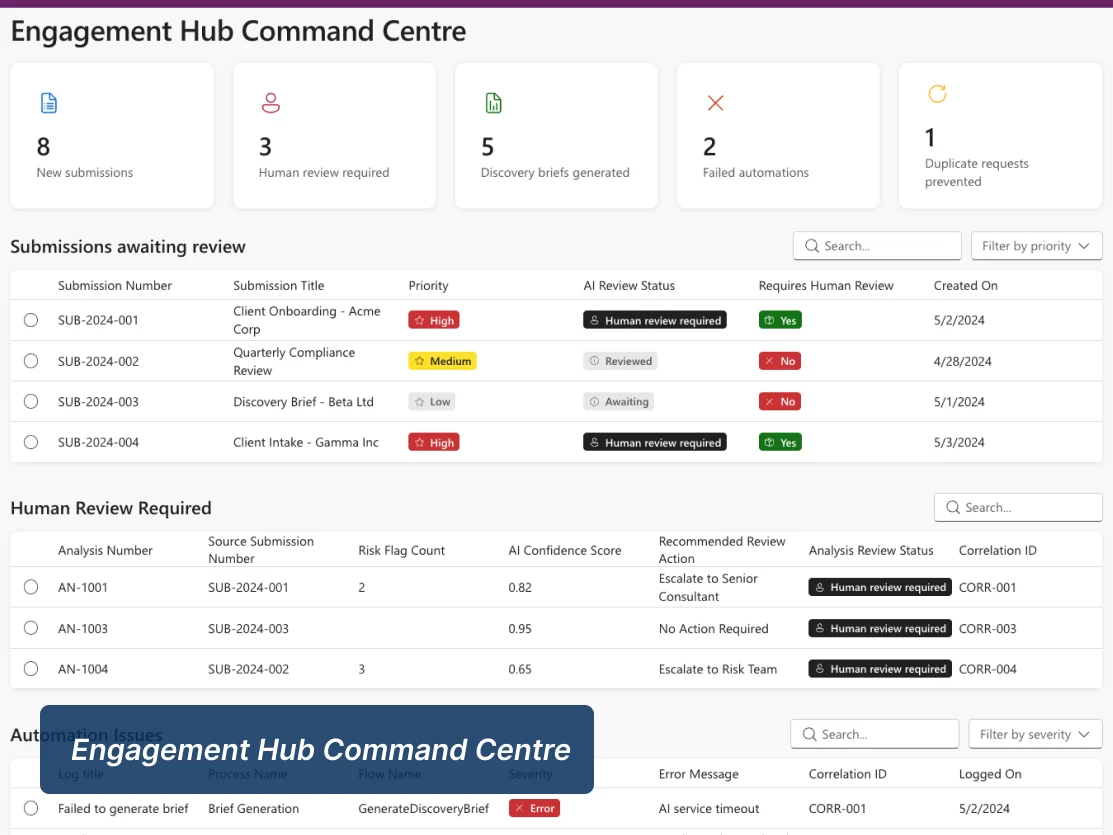This screenshot has width=1113, height=835.
Task: Open the New submissions card
Action: click(x=112, y=136)
